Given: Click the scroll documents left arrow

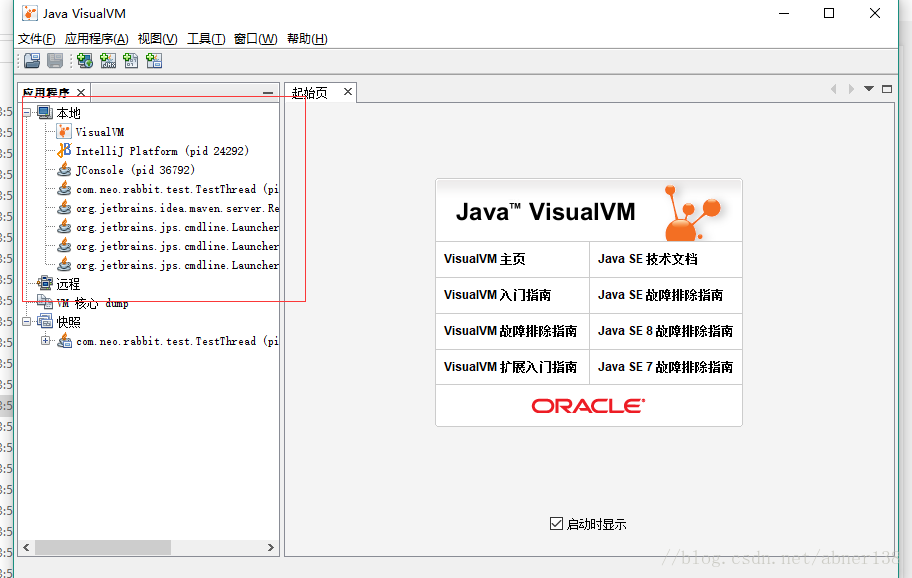Looking at the screenshot, I should (x=833, y=89).
